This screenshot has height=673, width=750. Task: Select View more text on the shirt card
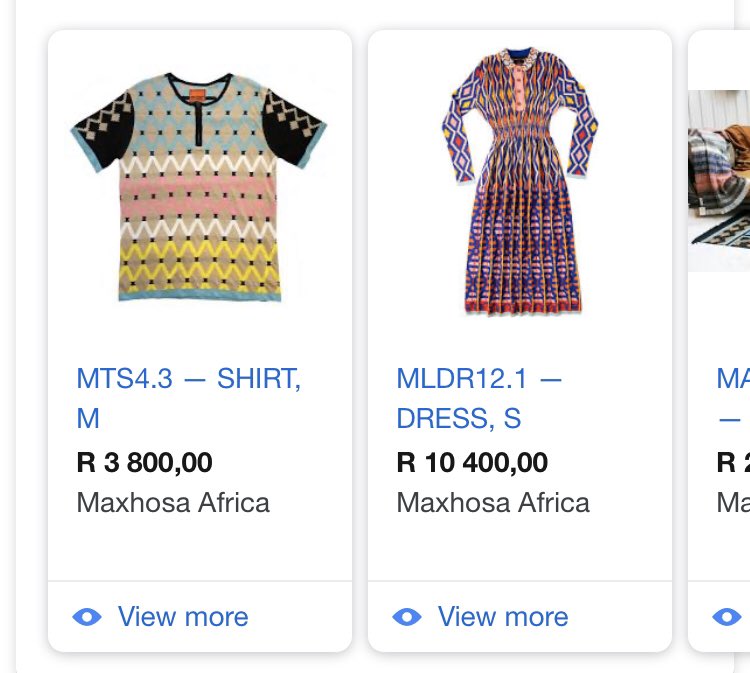[x=183, y=617]
